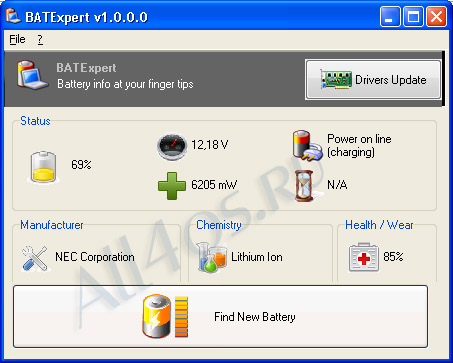Click the N/A remaining time value
This screenshot has height=363, width=453.
pos(337,185)
